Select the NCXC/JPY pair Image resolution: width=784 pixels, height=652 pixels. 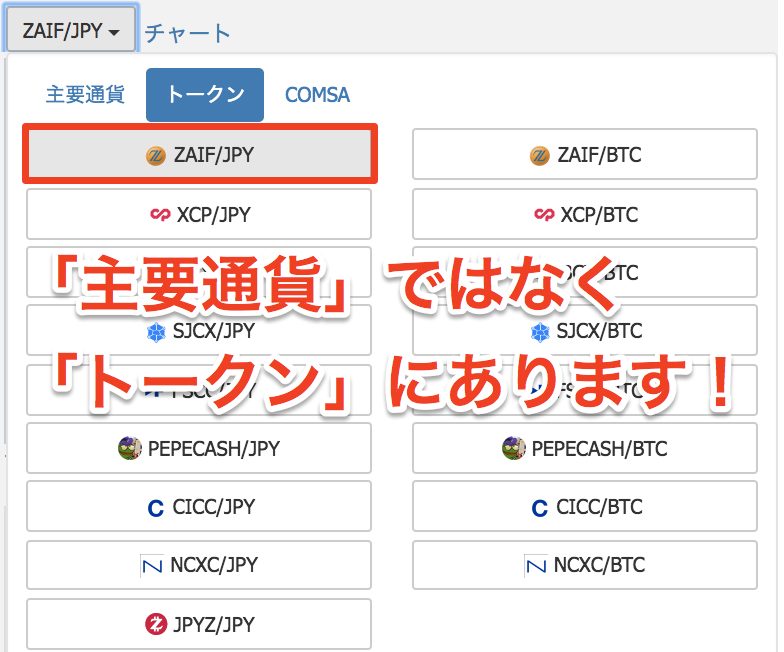click(x=199, y=564)
